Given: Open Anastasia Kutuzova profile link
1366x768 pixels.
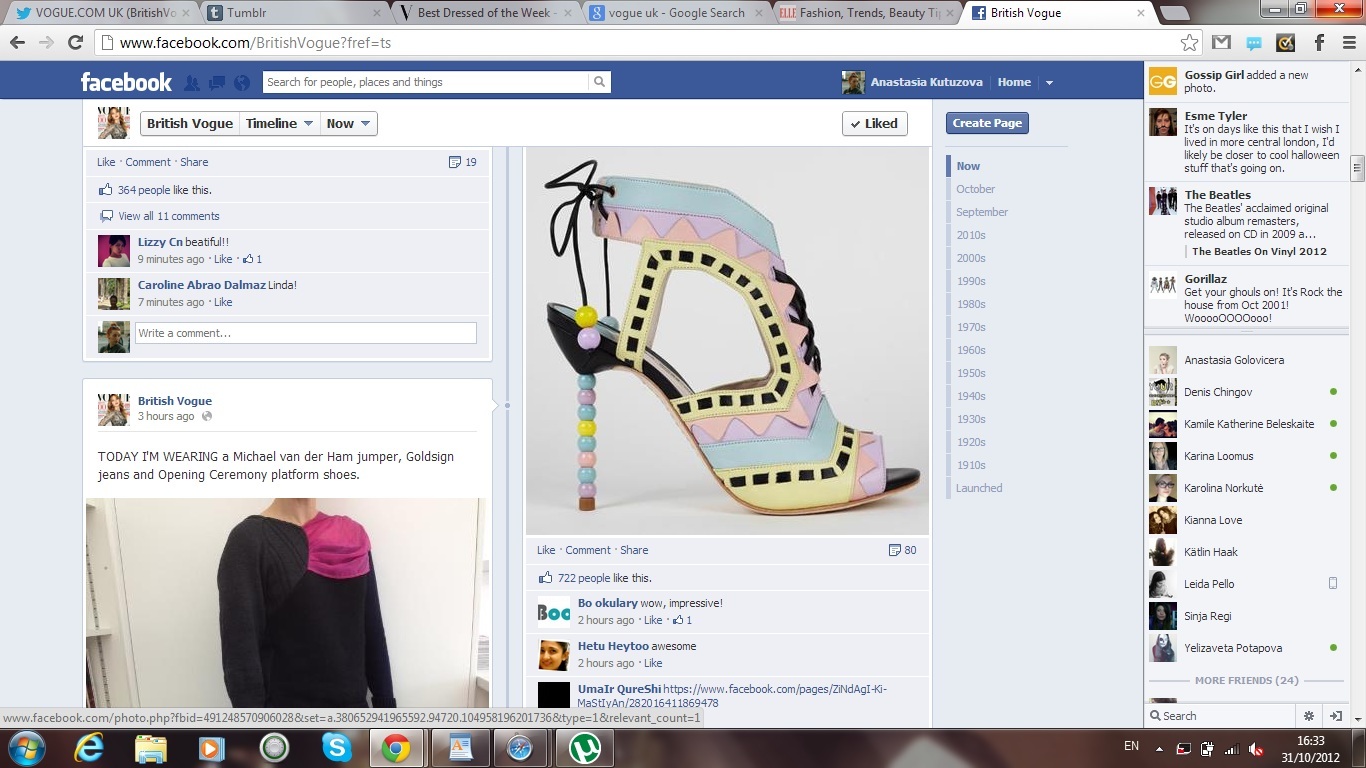Looking at the screenshot, I should tap(926, 82).
